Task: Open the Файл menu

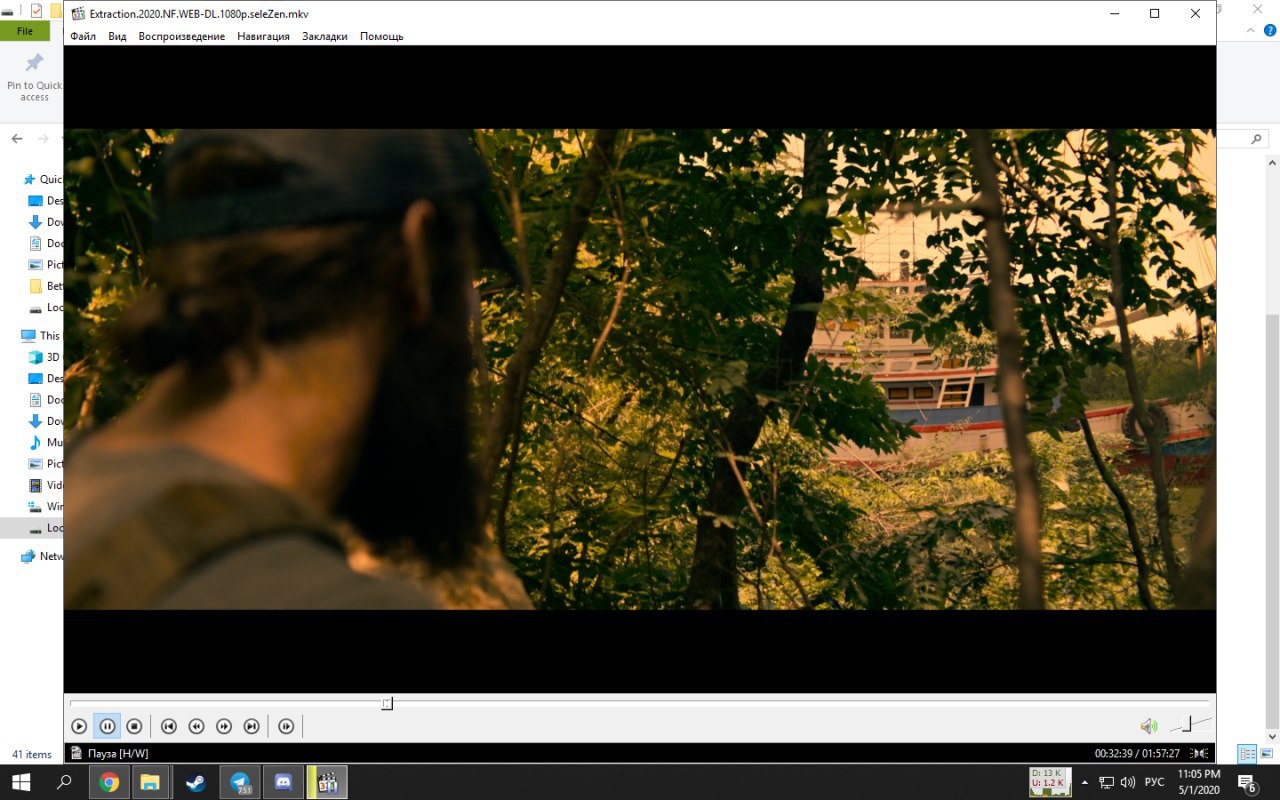Action: pyautogui.click(x=83, y=36)
